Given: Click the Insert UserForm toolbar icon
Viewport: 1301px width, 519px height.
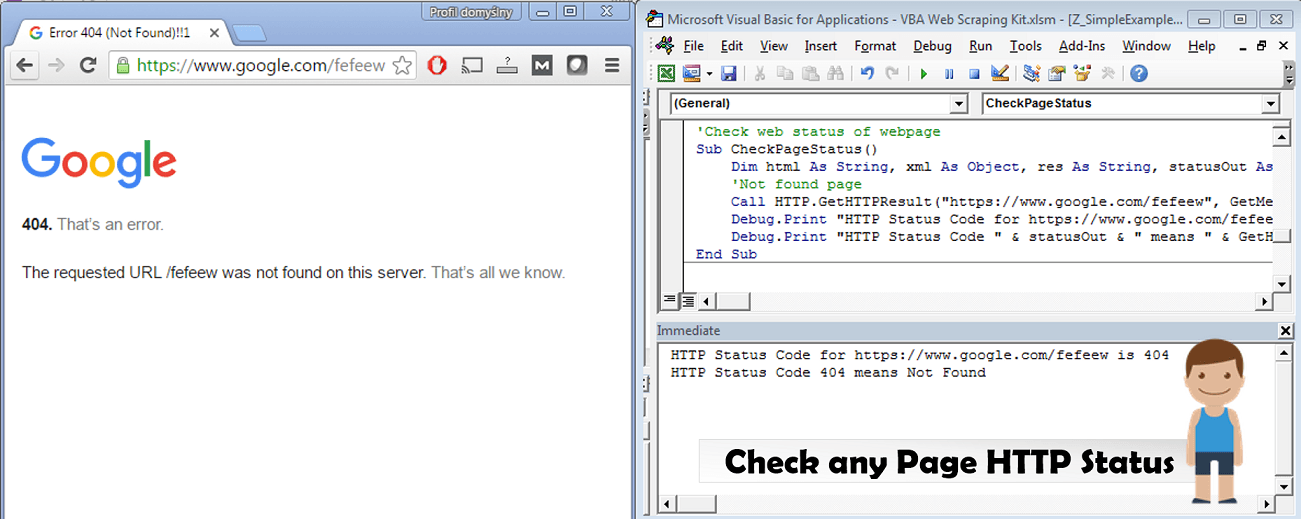Looking at the screenshot, I should (691, 73).
